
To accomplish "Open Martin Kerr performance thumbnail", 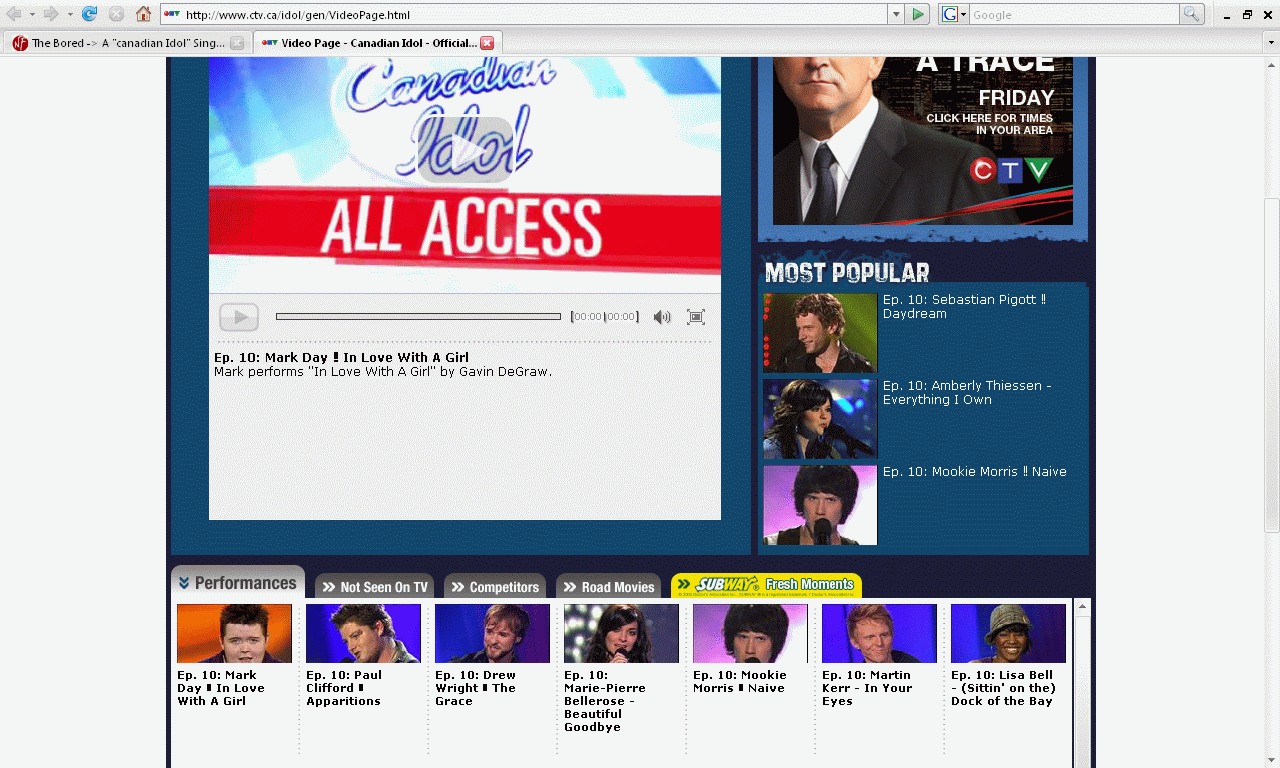I will click(x=879, y=633).
